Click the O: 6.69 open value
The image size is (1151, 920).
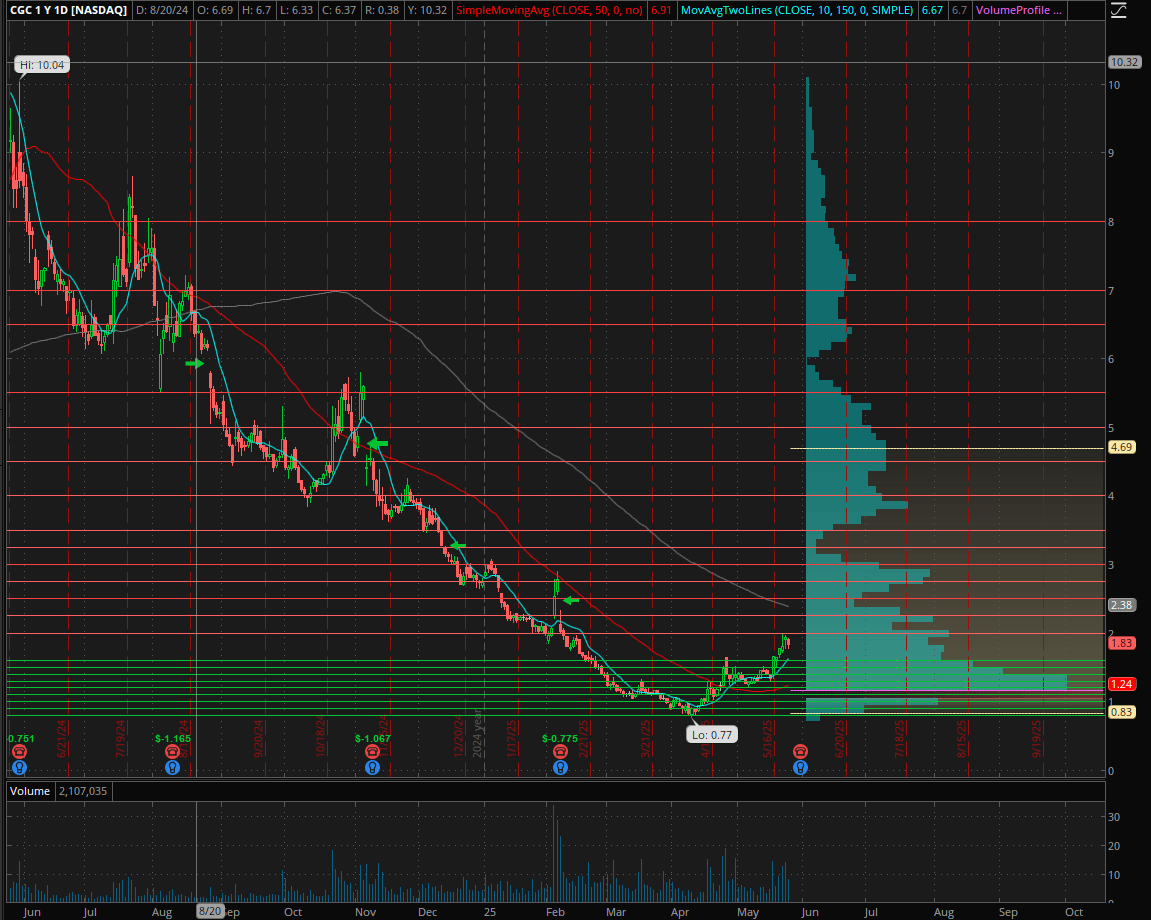coord(217,10)
